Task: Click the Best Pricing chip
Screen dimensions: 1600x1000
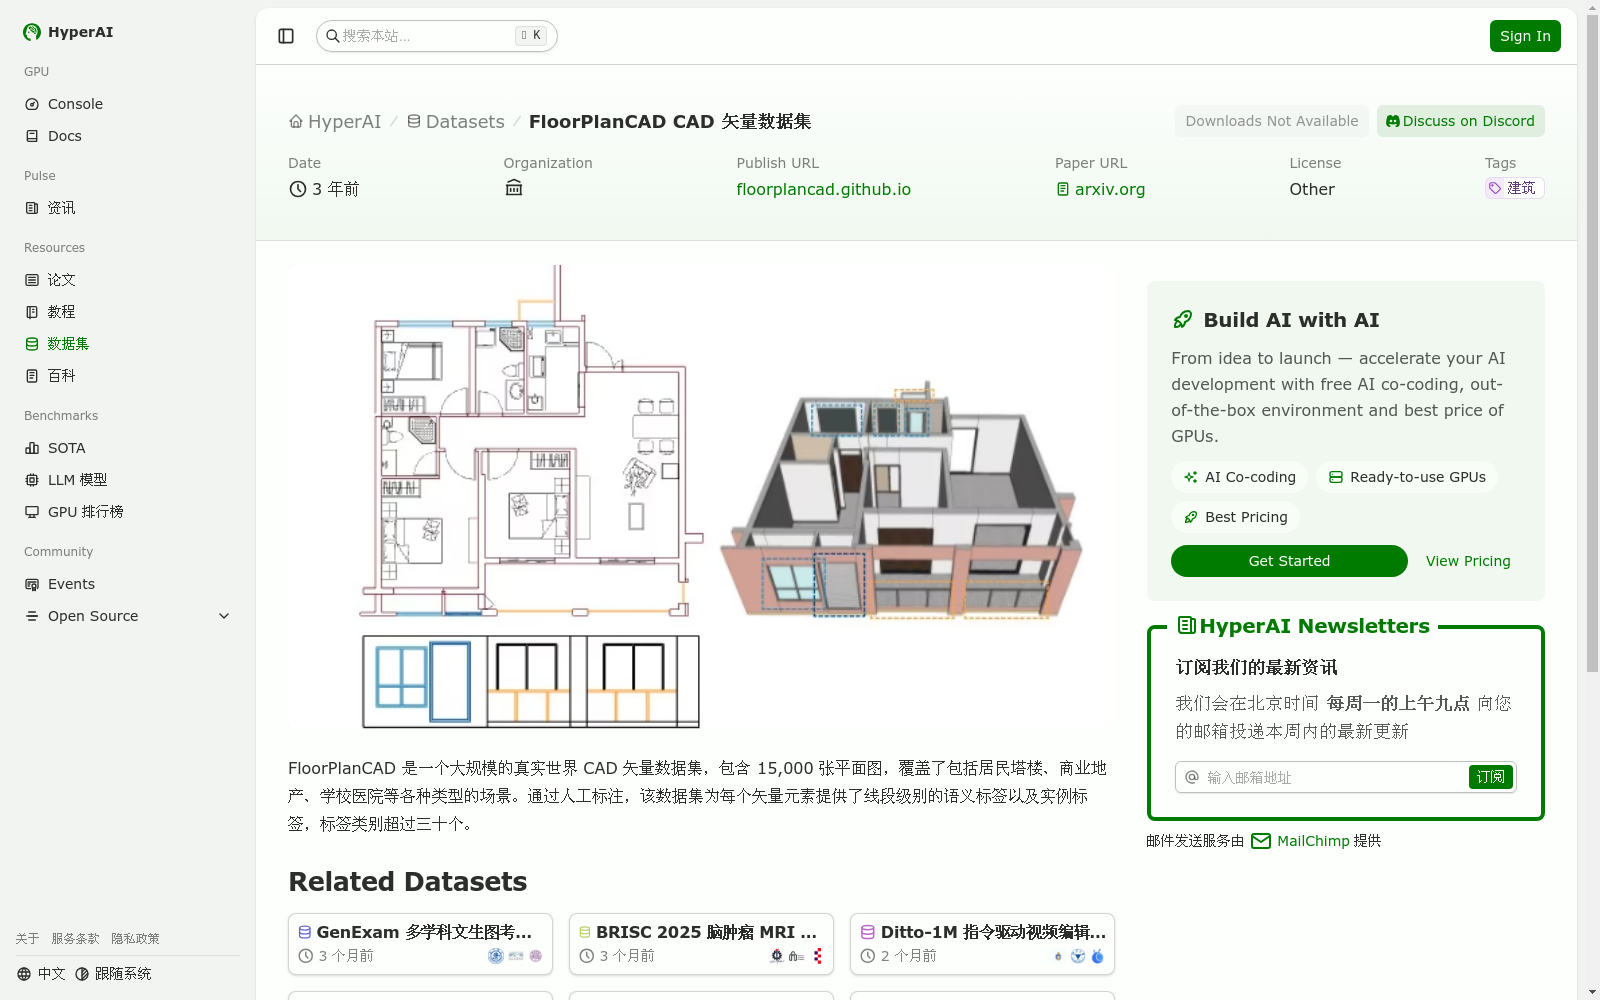Action: 1235,517
